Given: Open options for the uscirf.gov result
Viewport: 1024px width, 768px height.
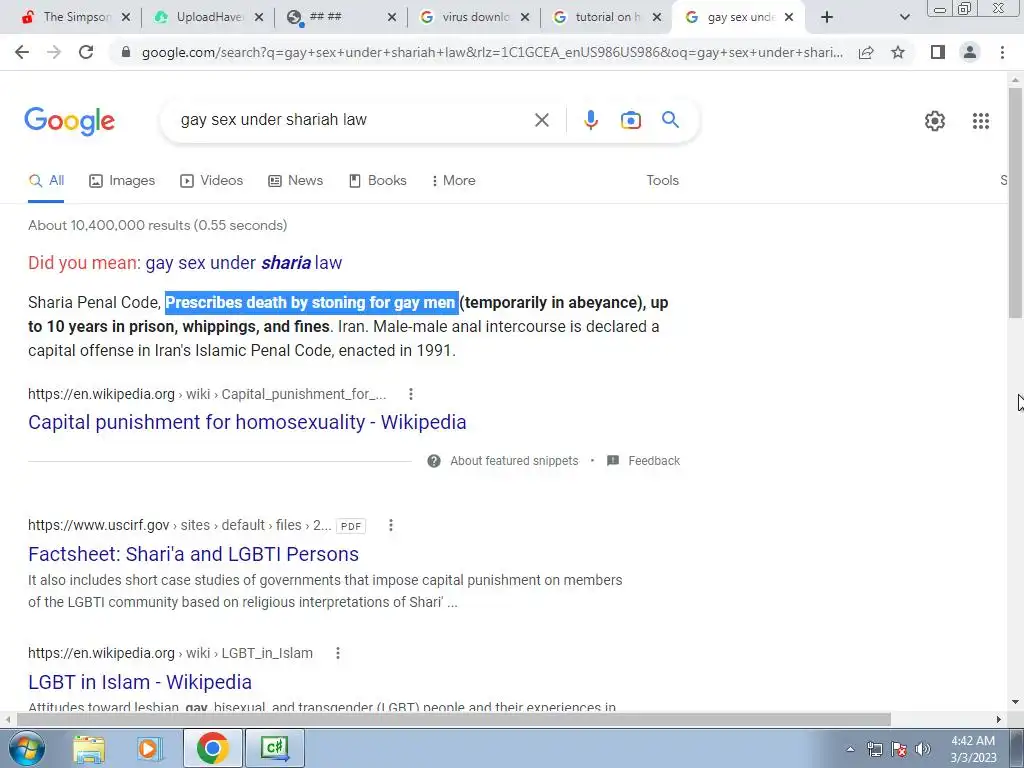Looking at the screenshot, I should (x=391, y=525).
